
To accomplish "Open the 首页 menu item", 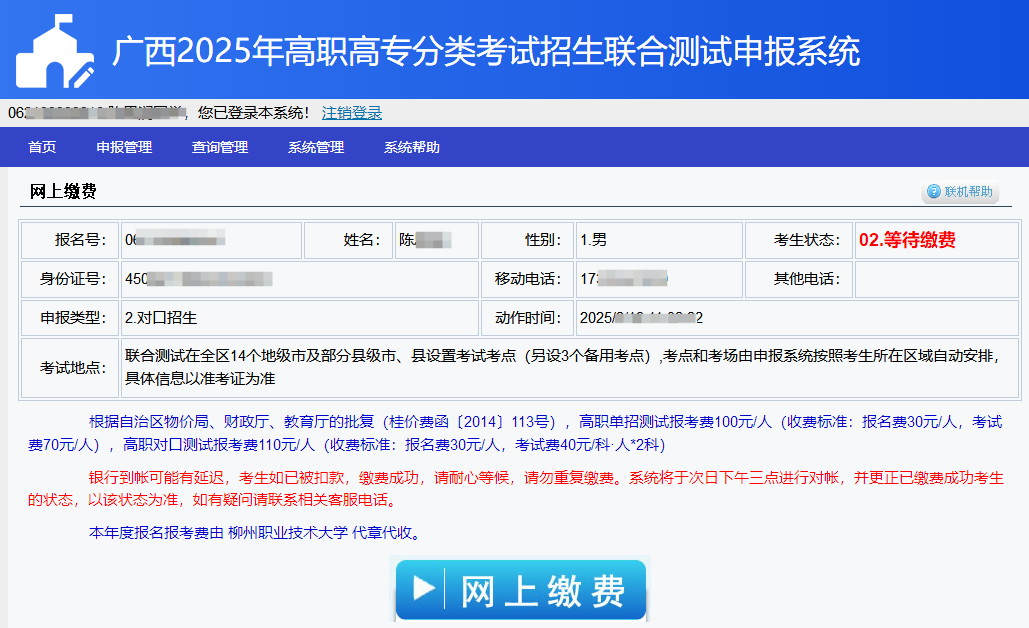I will point(42,147).
